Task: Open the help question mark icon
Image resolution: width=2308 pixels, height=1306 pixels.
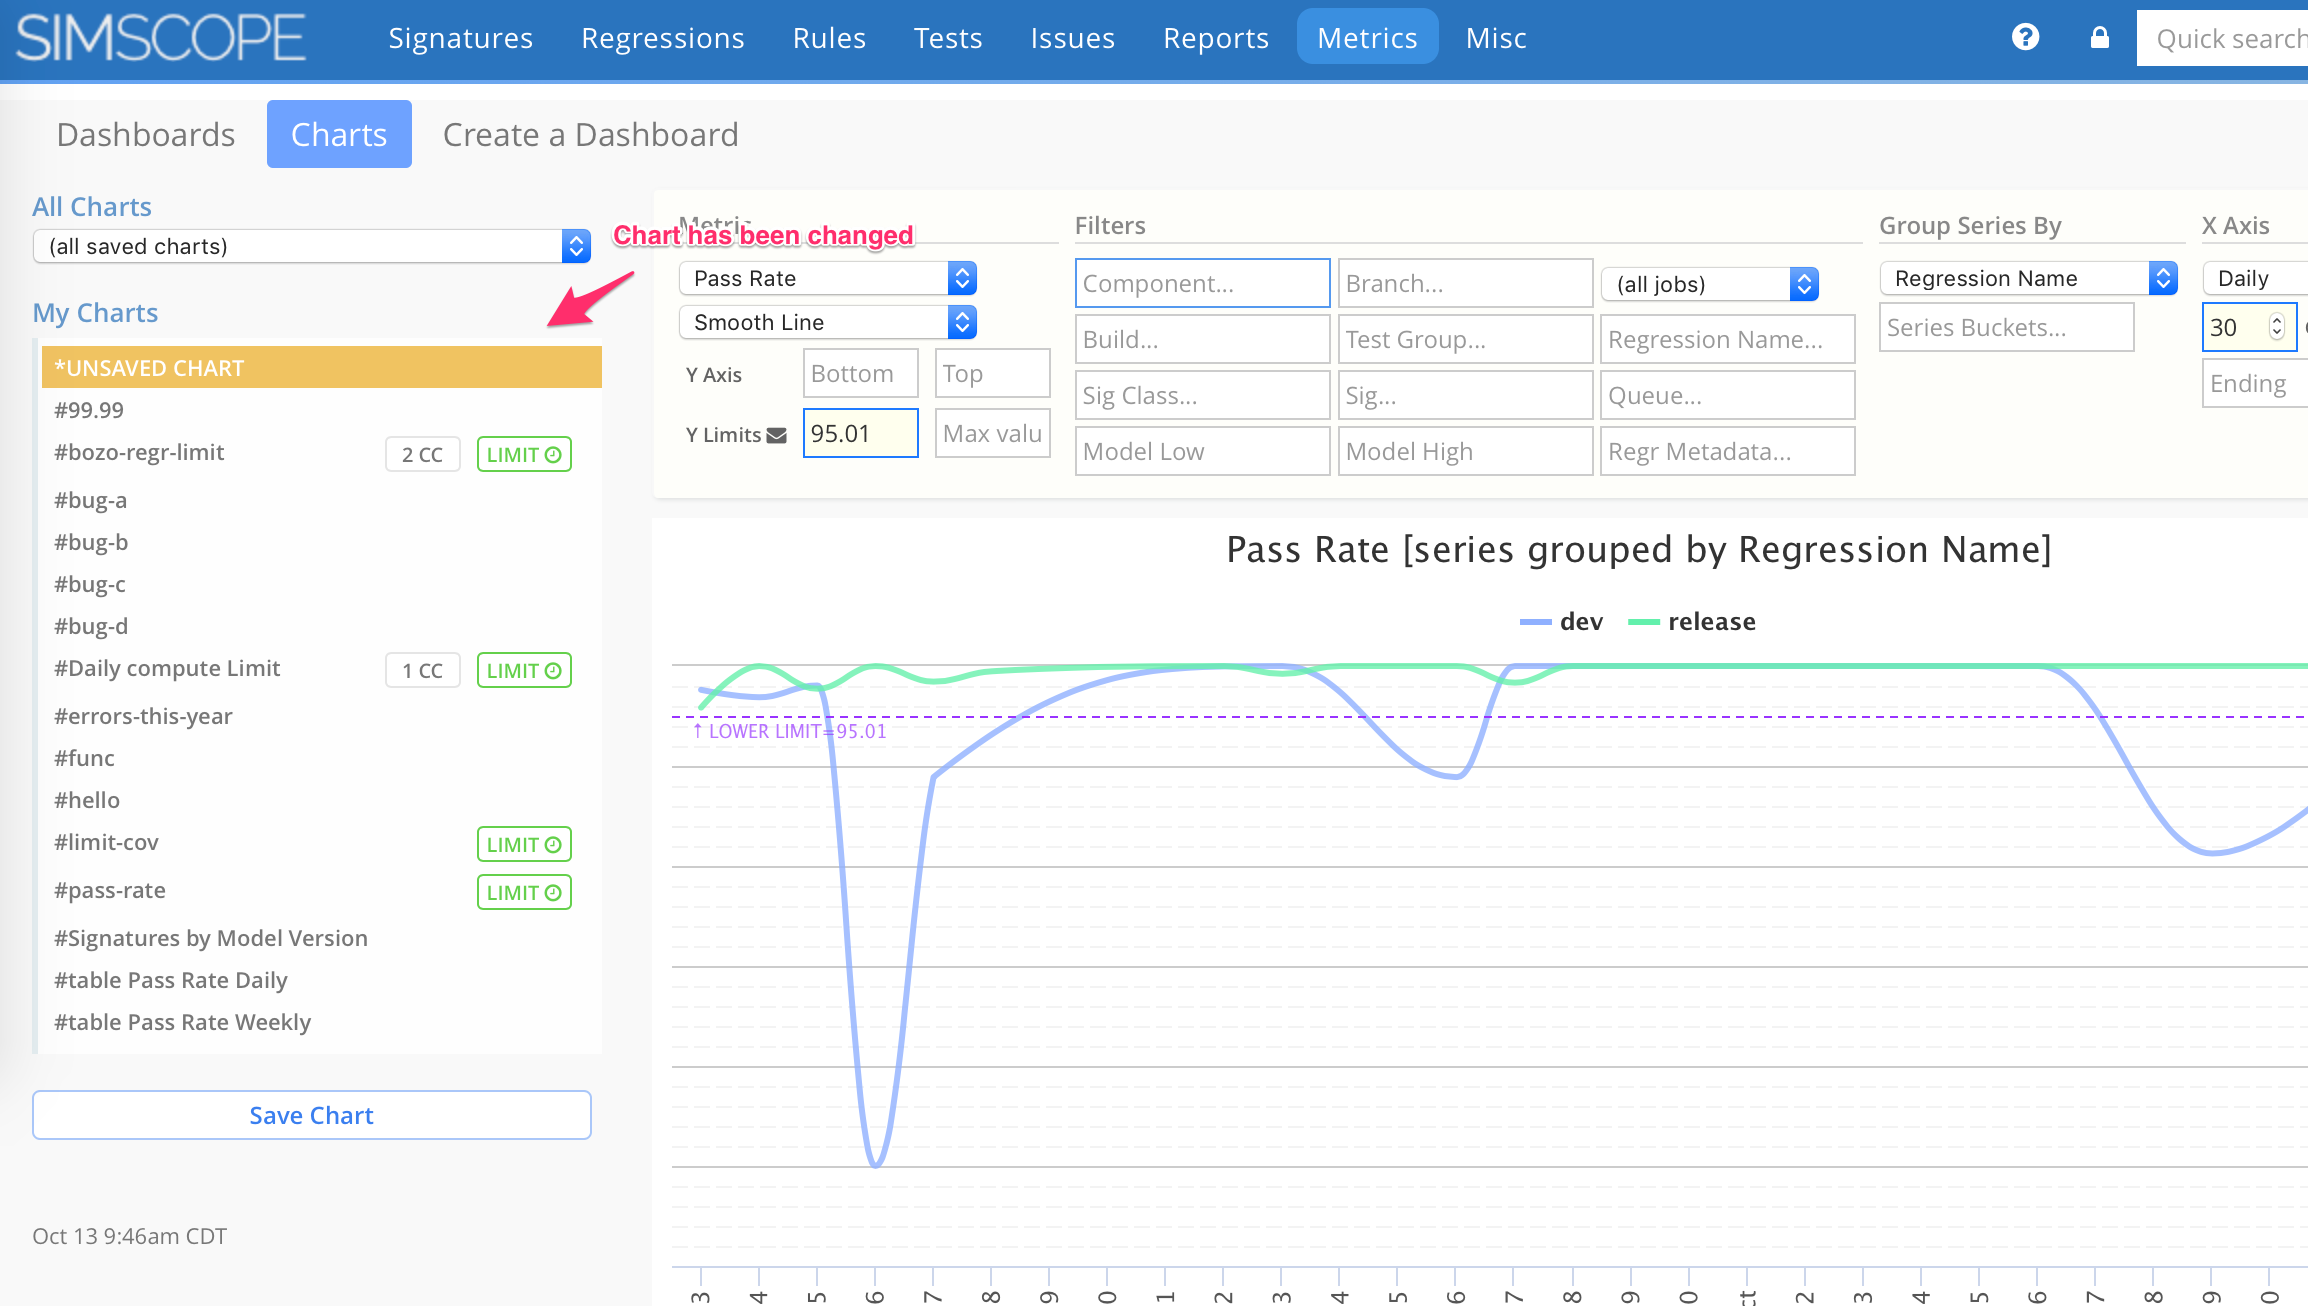Action: [x=2025, y=37]
